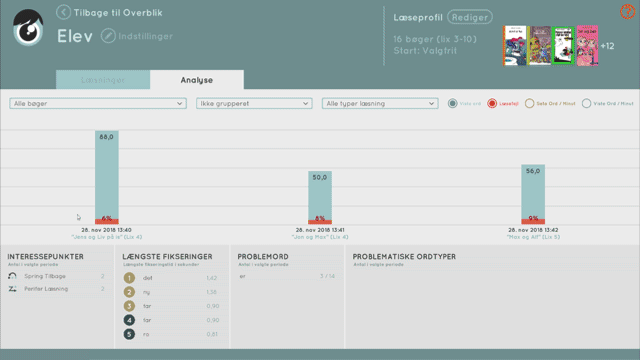640x360 pixels.
Task: Open the "Jon og Max" (Lix 4) link
Action: 320,237
